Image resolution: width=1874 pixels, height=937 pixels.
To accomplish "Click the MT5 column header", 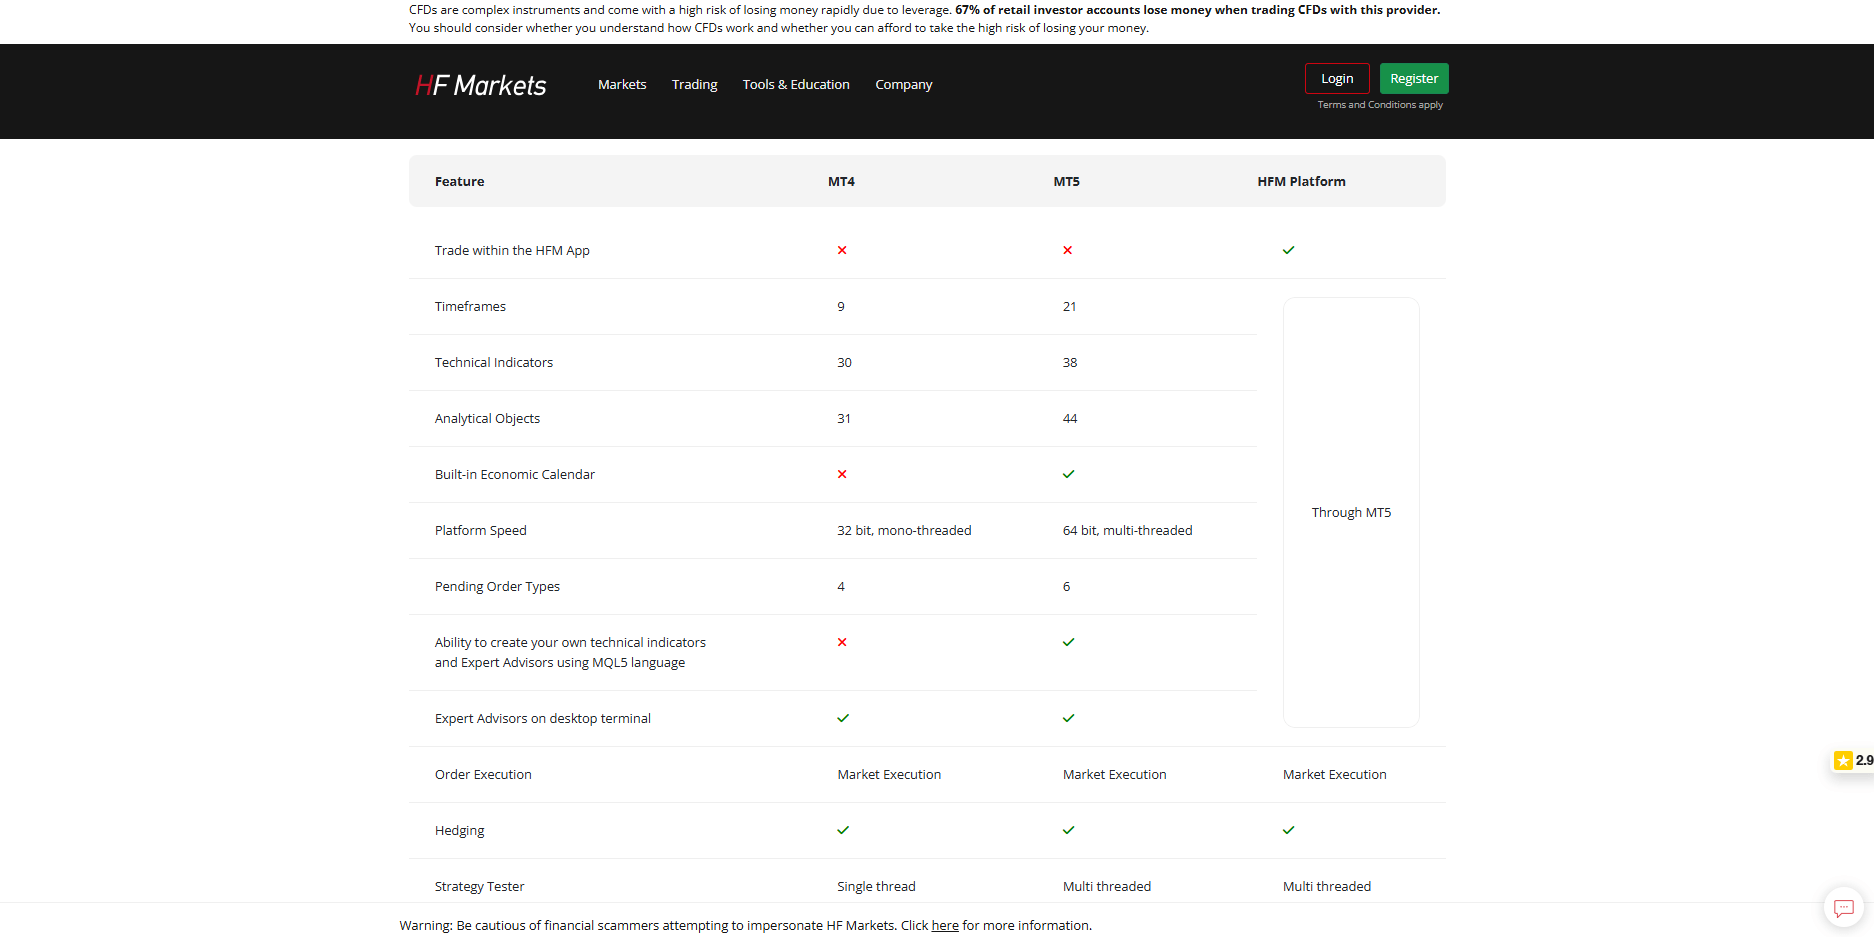I will [x=1066, y=181].
